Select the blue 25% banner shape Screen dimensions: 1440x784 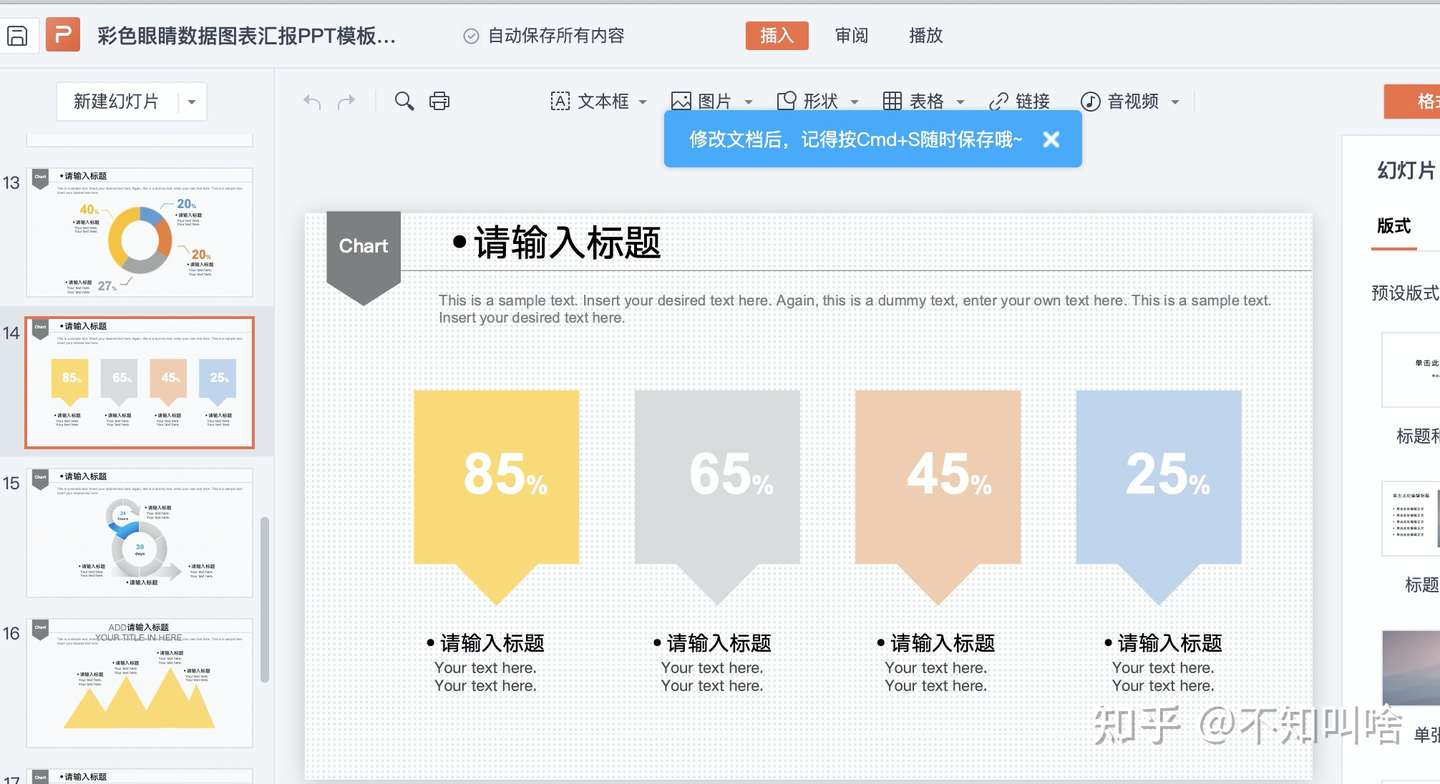tap(1159, 497)
